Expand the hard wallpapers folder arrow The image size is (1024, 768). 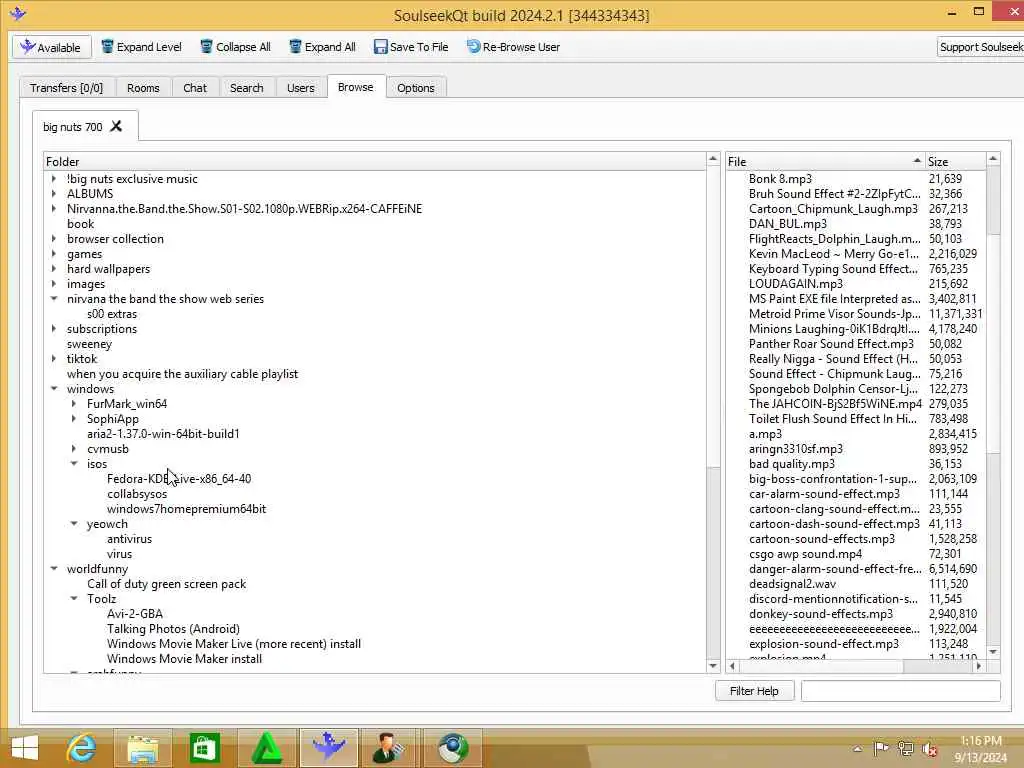(x=54, y=269)
